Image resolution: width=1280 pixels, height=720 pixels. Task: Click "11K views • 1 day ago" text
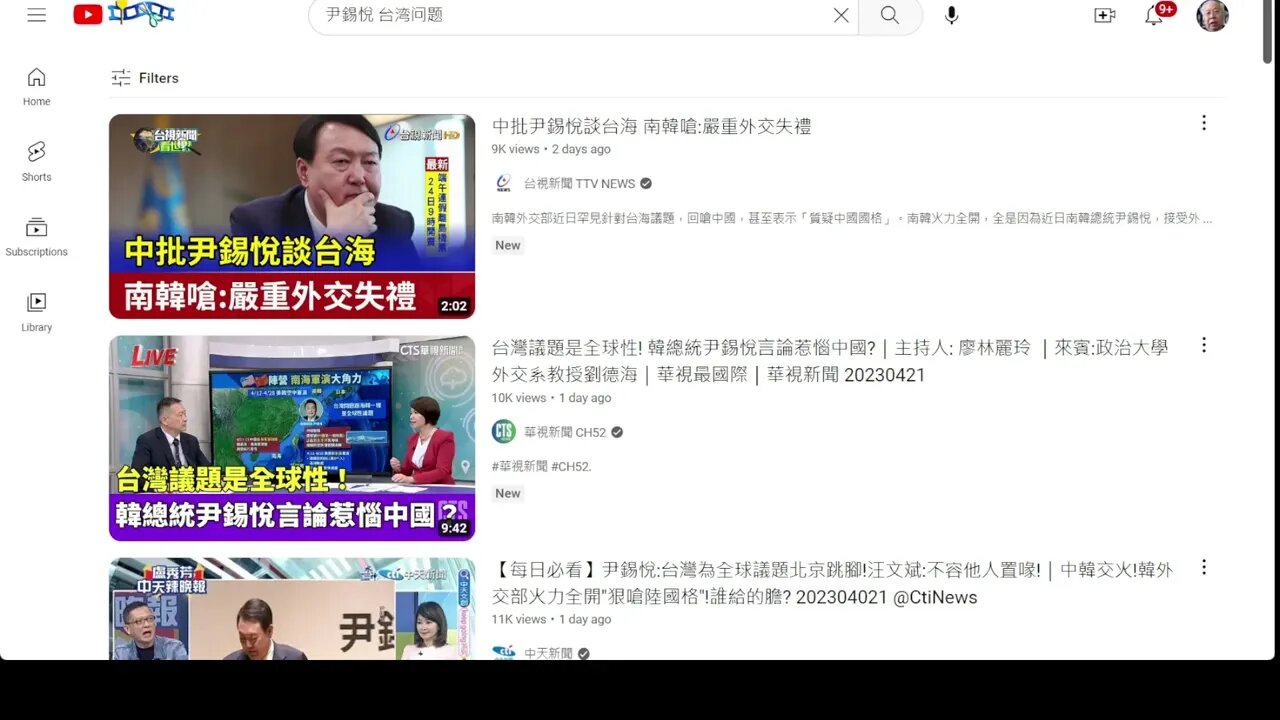pyautogui.click(x=551, y=620)
